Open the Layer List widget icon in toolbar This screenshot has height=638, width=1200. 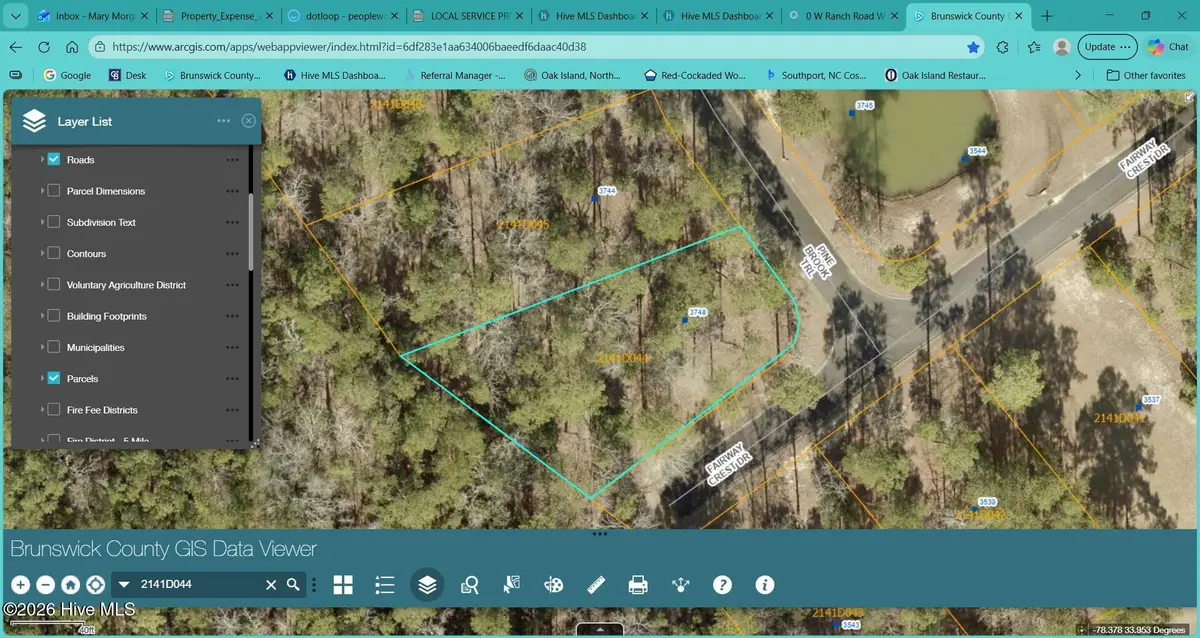(427, 584)
